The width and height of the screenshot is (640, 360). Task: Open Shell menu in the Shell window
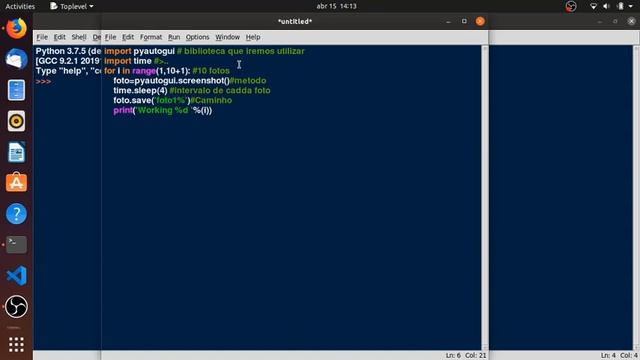coord(79,37)
